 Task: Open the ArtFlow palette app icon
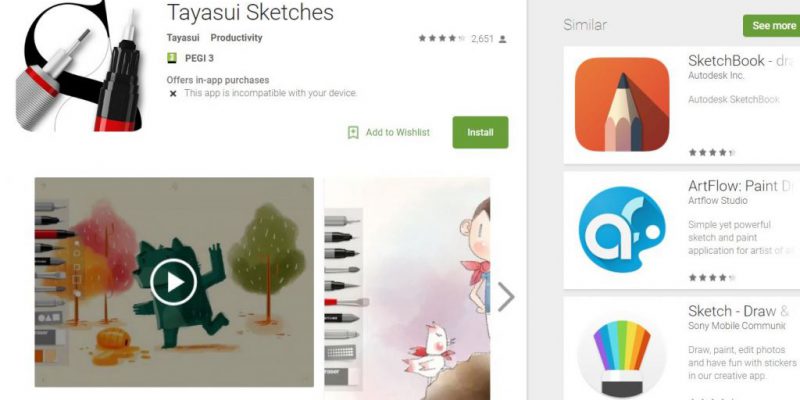pos(622,230)
